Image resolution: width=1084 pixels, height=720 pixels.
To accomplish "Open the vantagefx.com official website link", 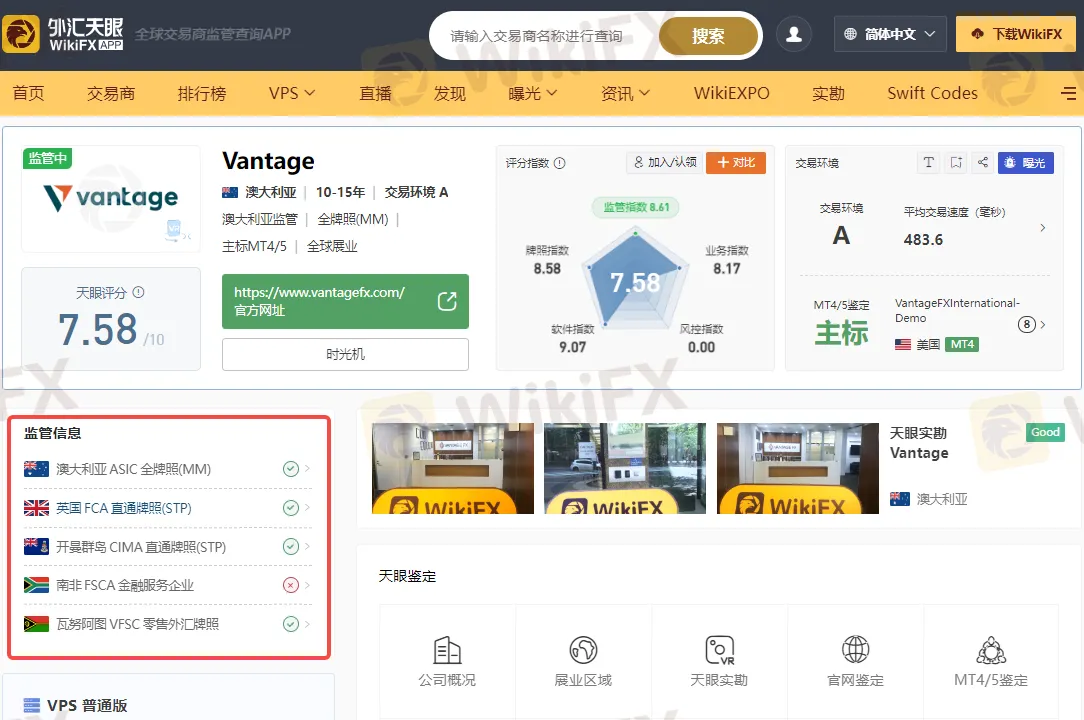I will 345,302.
